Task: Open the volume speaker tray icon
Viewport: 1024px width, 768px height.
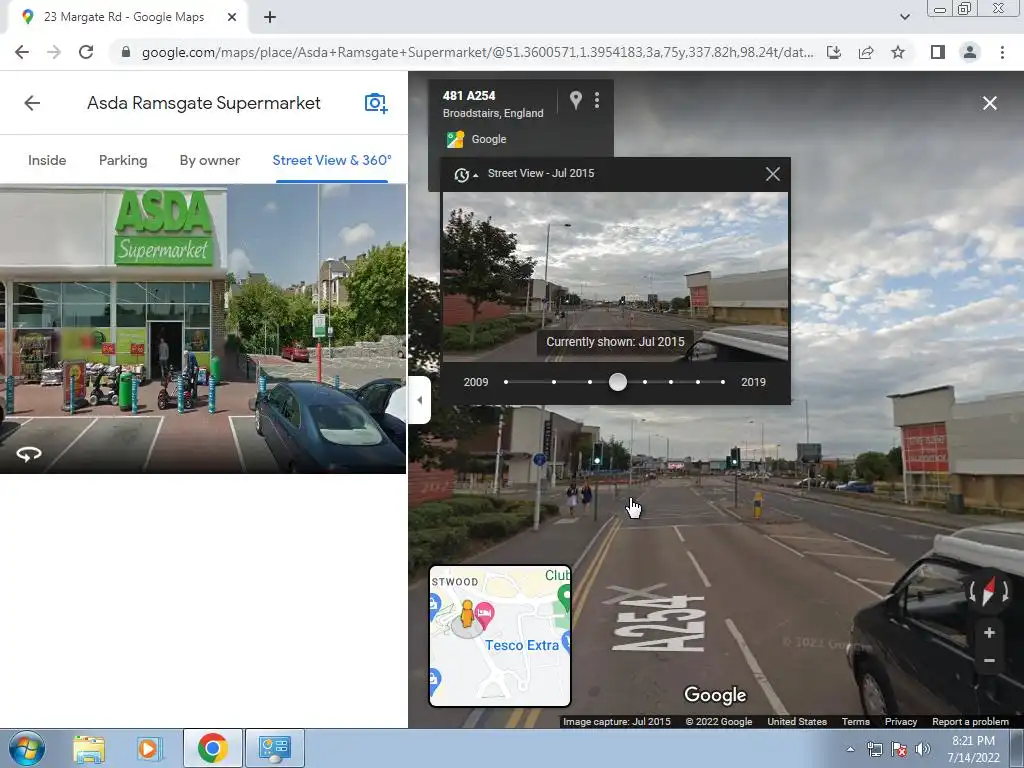Action: (923, 749)
